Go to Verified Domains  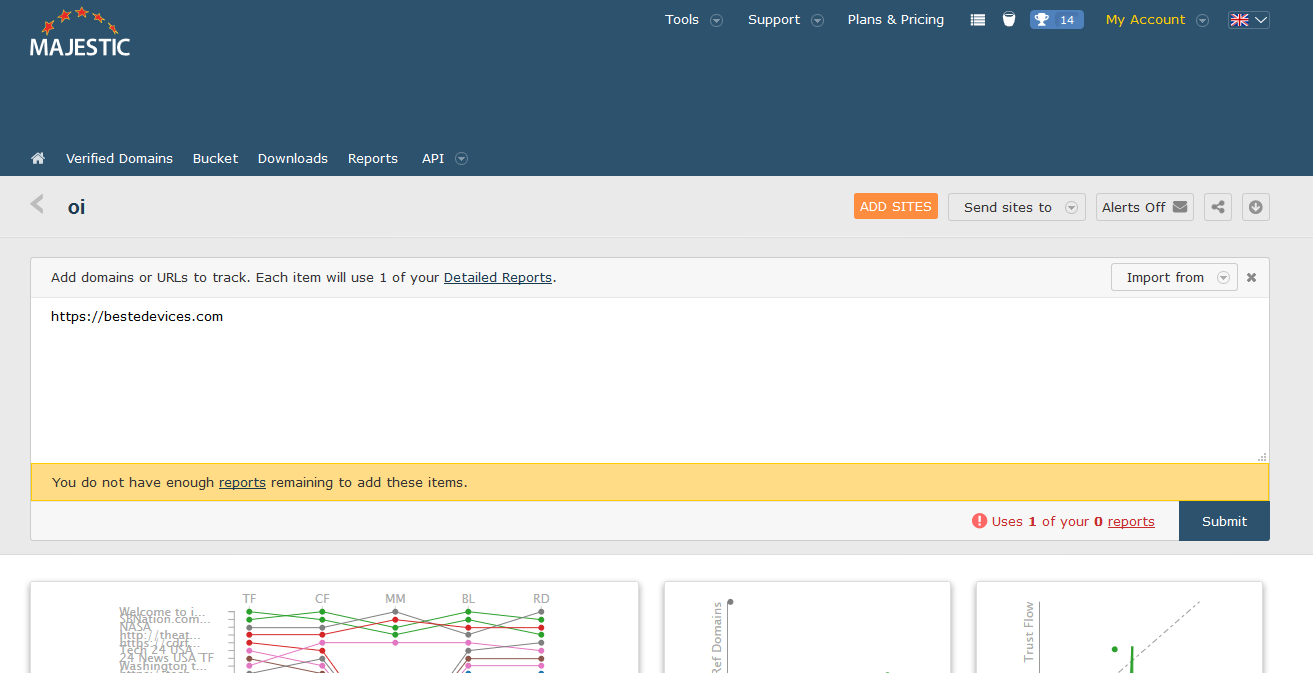point(119,158)
